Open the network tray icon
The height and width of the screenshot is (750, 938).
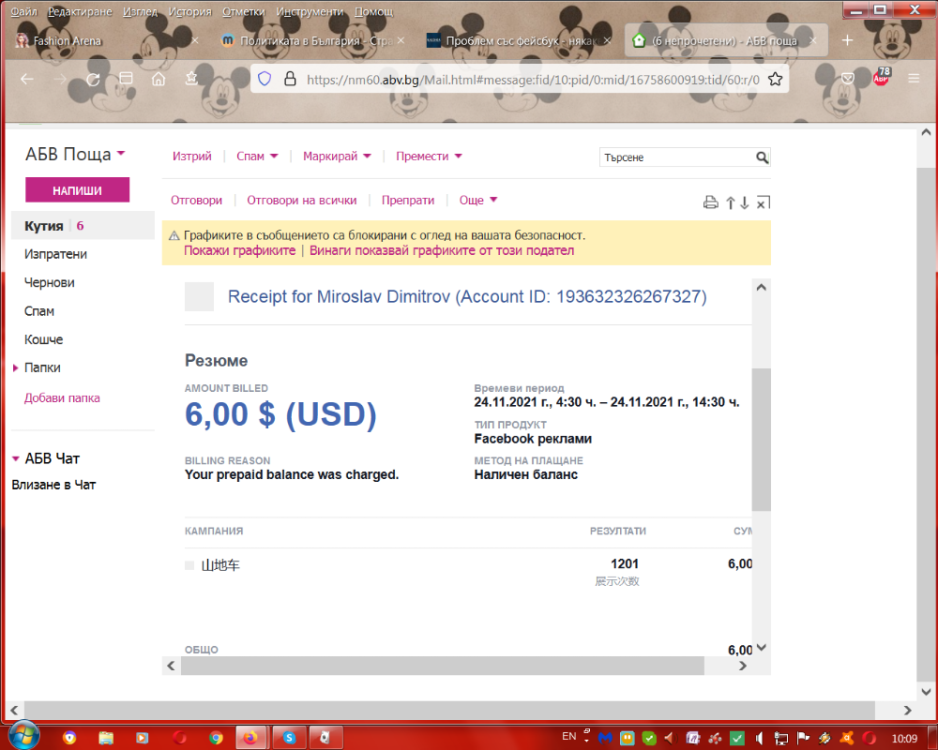coord(781,739)
